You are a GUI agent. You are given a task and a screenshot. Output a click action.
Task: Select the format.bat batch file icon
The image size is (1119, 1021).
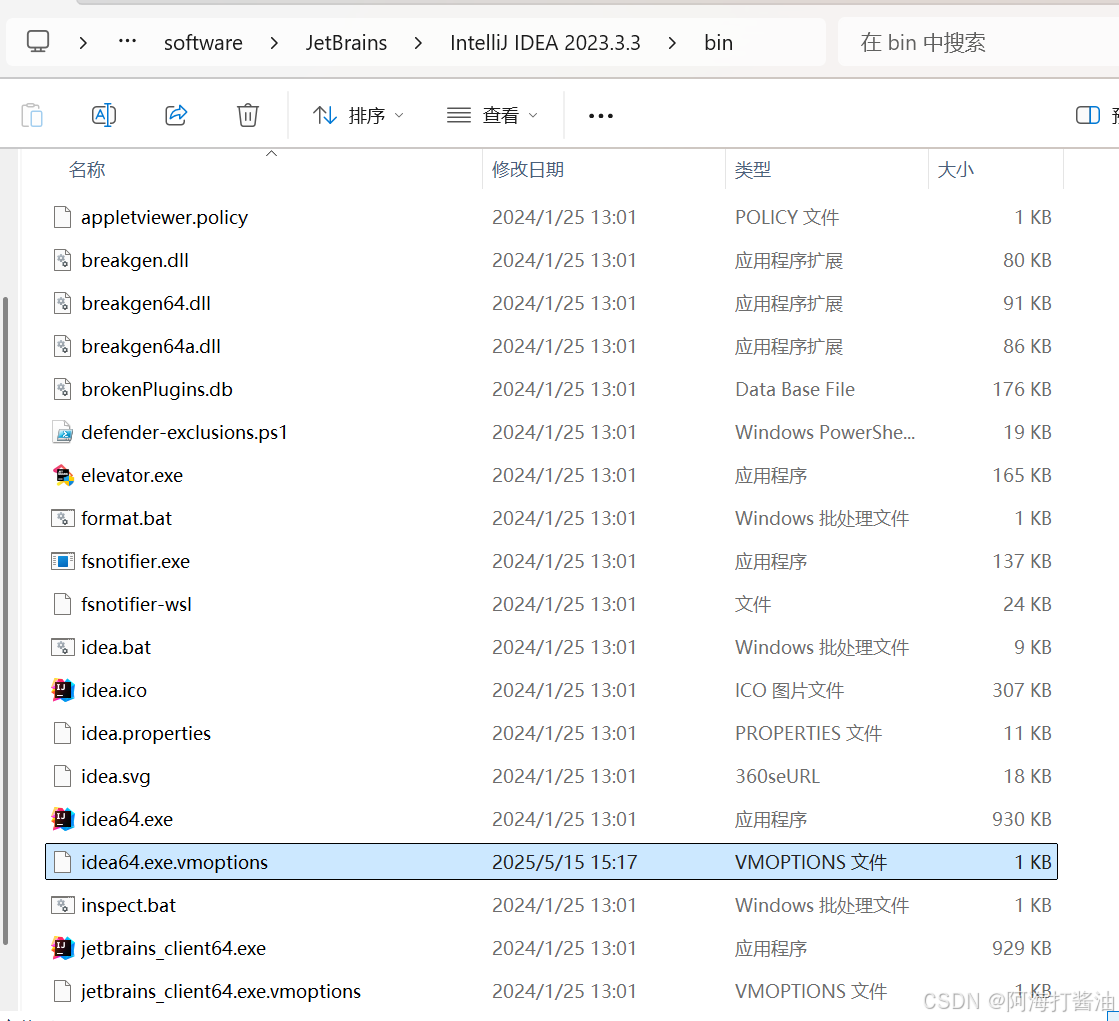point(63,519)
